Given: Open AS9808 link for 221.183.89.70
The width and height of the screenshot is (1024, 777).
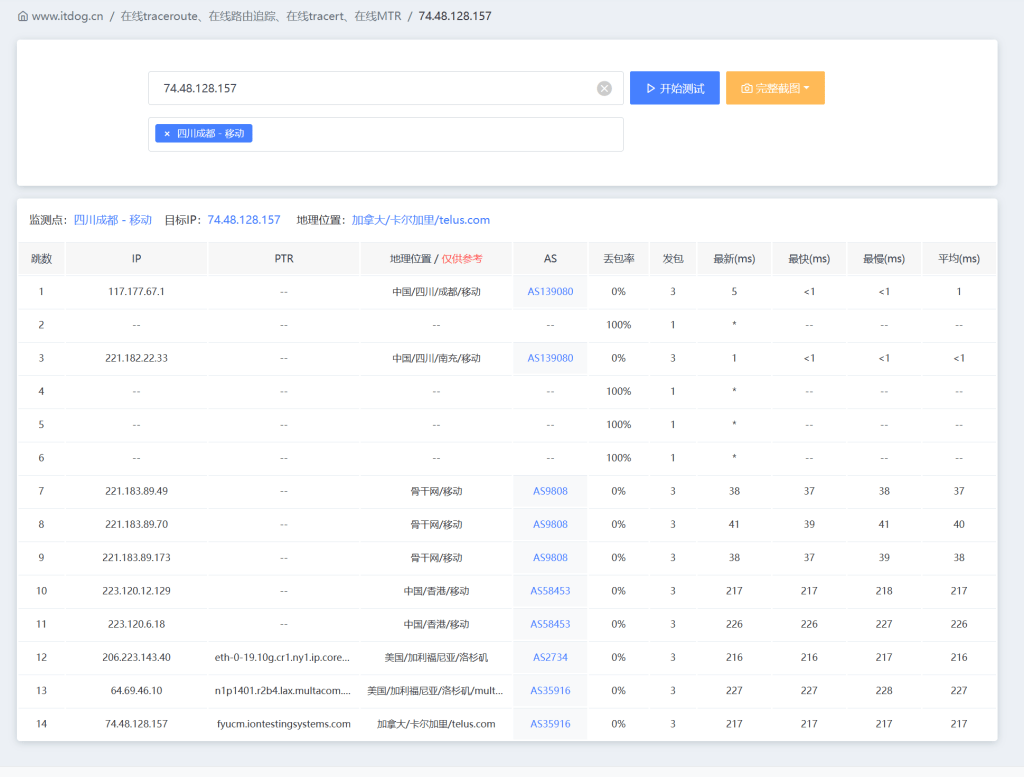Looking at the screenshot, I should click(551, 524).
